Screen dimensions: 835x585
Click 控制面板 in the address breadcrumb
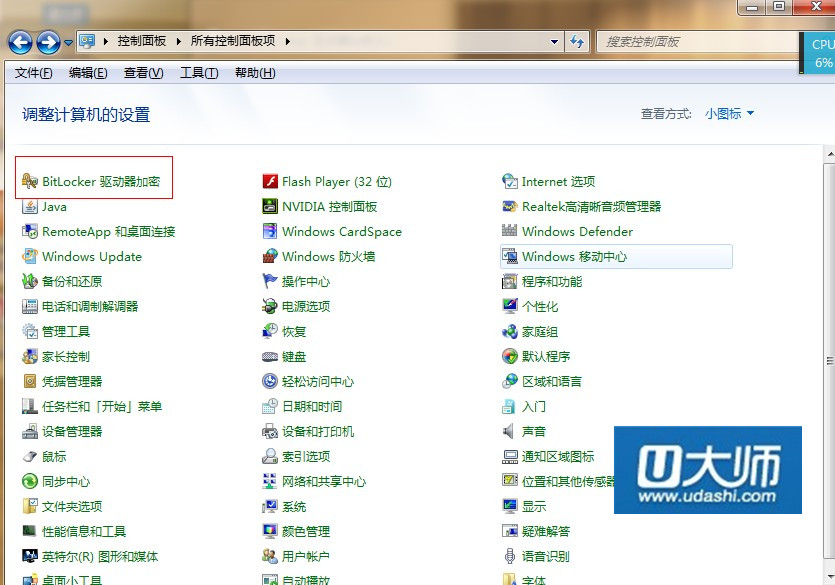click(x=142, y=42)
